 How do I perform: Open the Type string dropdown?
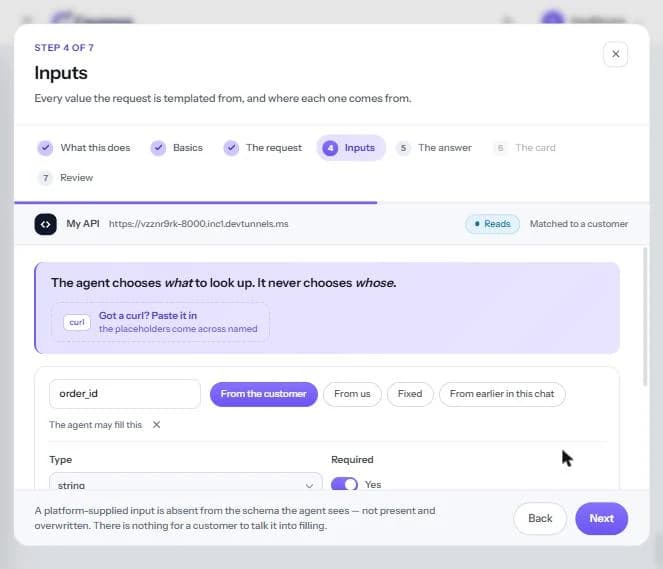pyautogui.click(x=186, y=482)
